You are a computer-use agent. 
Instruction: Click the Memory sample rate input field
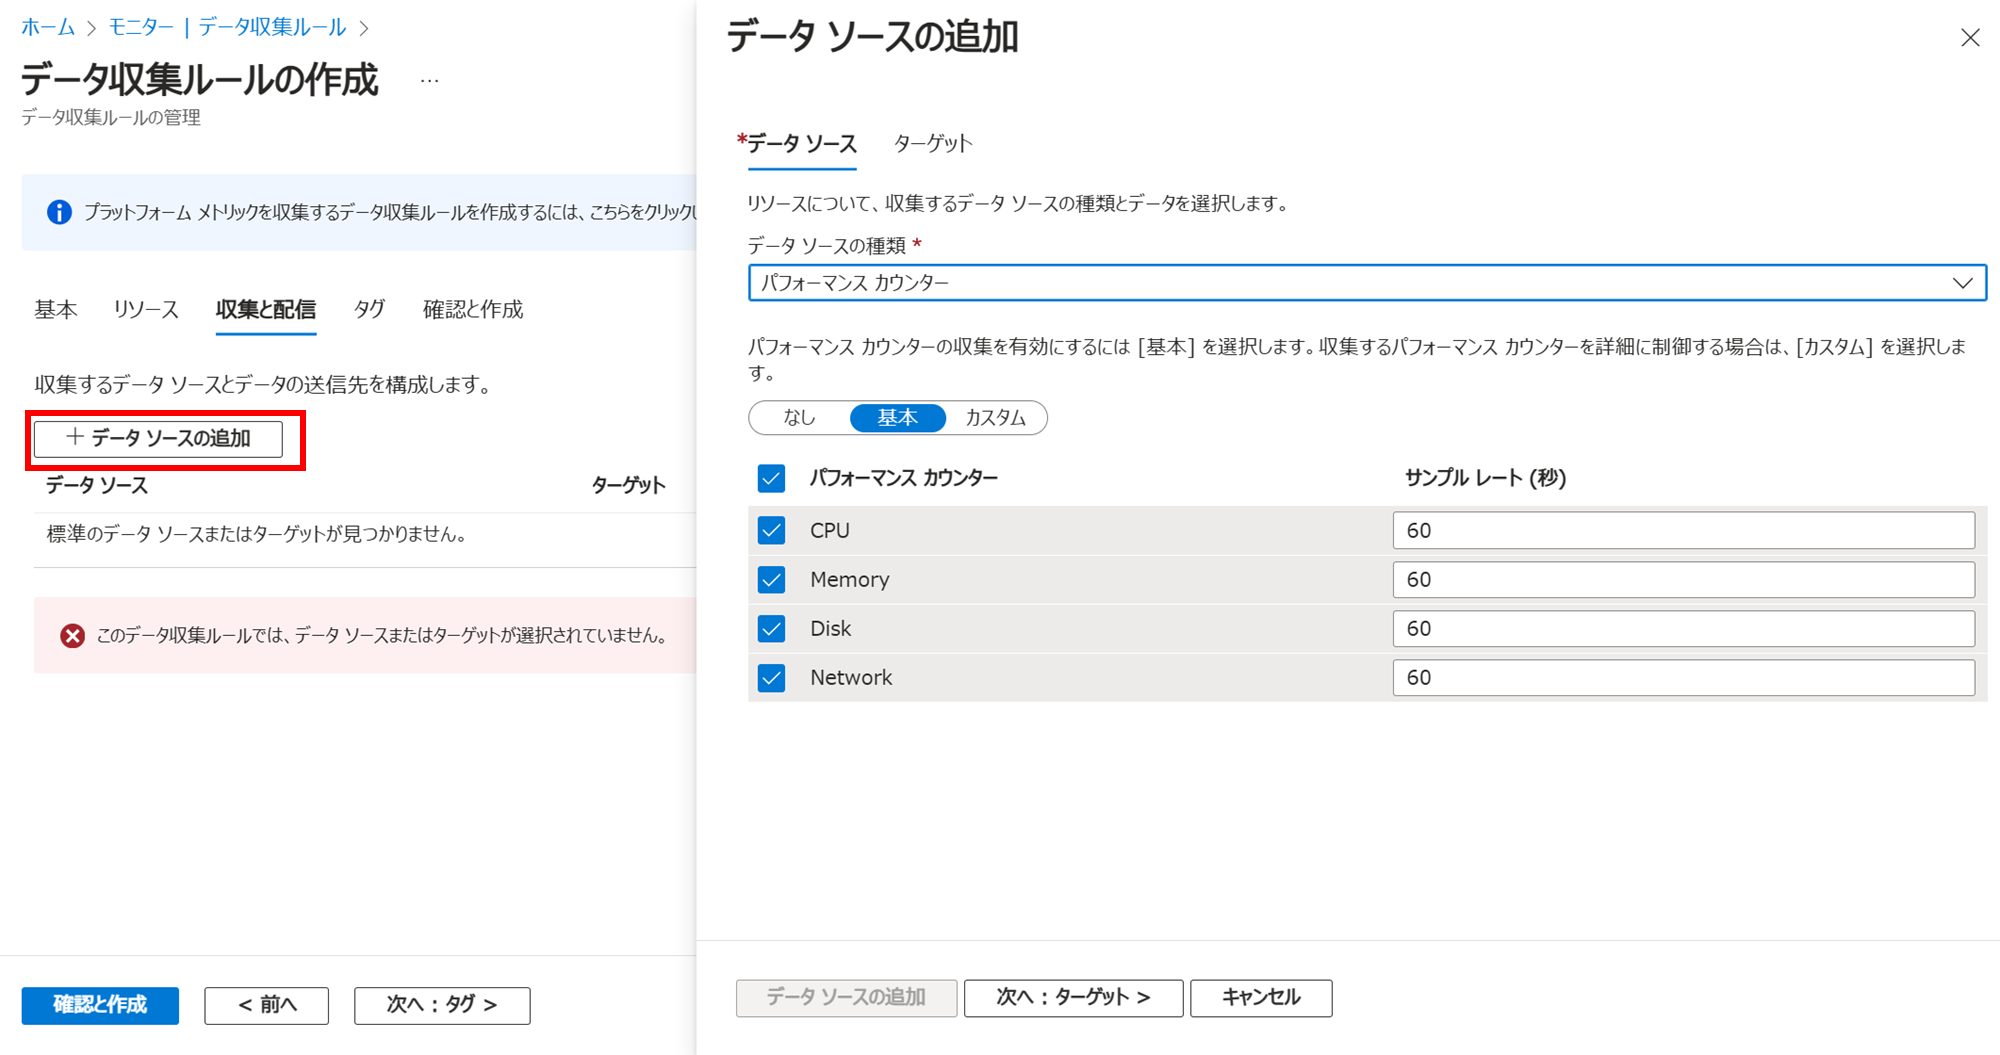(1684, 579)
